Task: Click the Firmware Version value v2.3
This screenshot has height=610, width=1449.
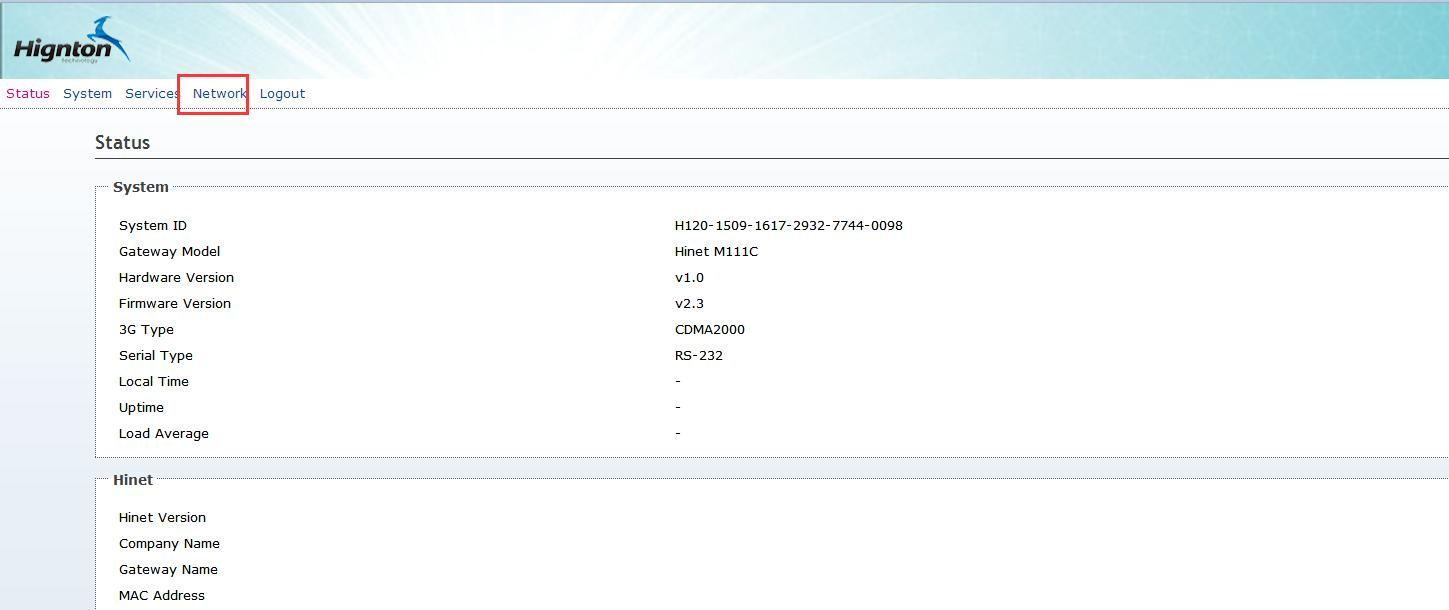Action: click(x=689, y=304)
